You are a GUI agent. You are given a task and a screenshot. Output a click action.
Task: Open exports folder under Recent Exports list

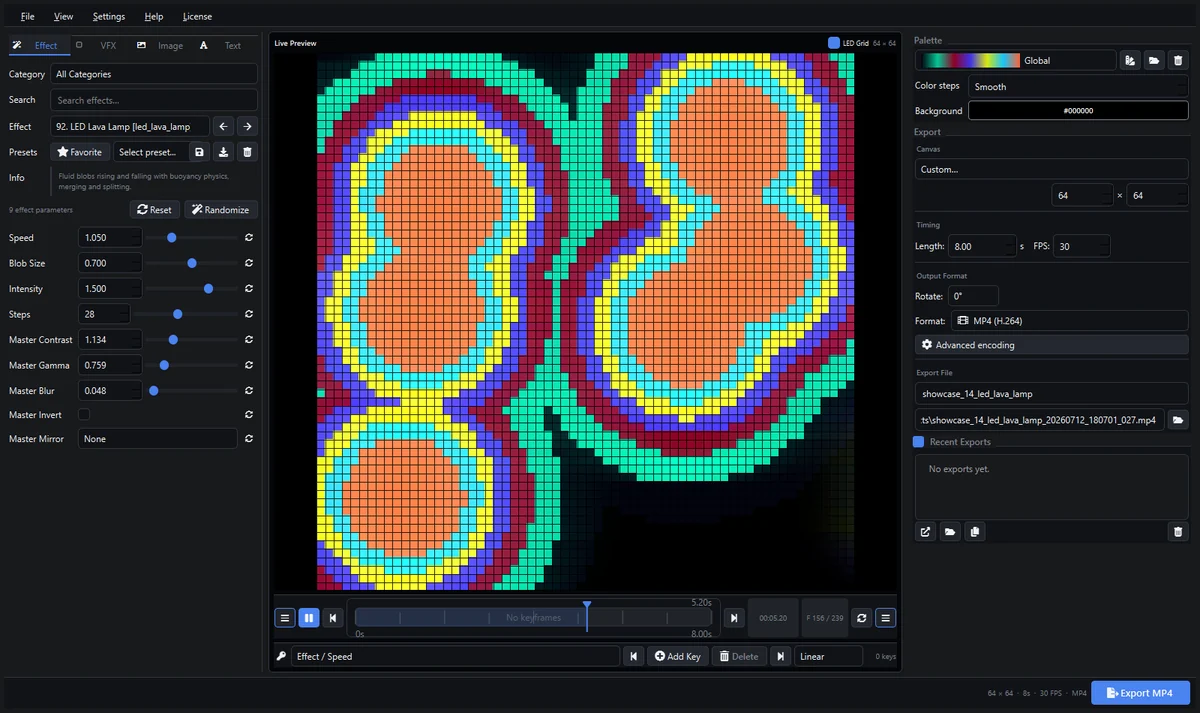950,532
